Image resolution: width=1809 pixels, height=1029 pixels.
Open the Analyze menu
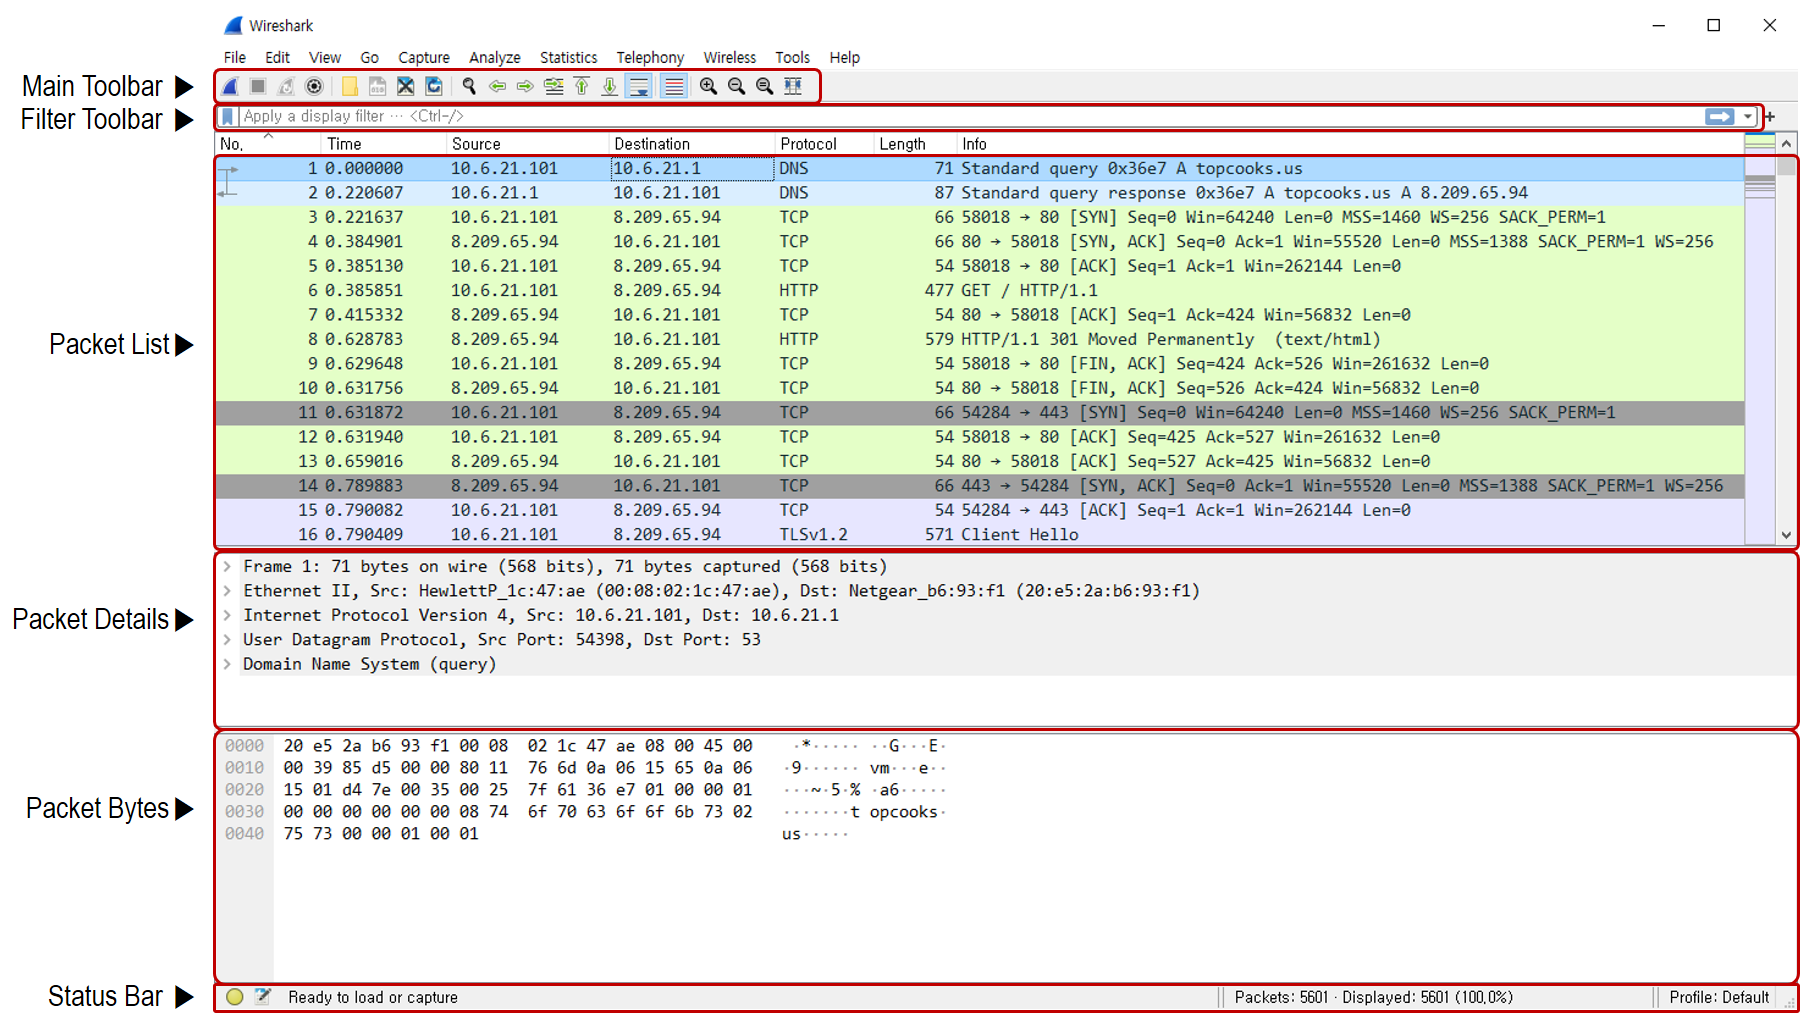tap(494, 58)
